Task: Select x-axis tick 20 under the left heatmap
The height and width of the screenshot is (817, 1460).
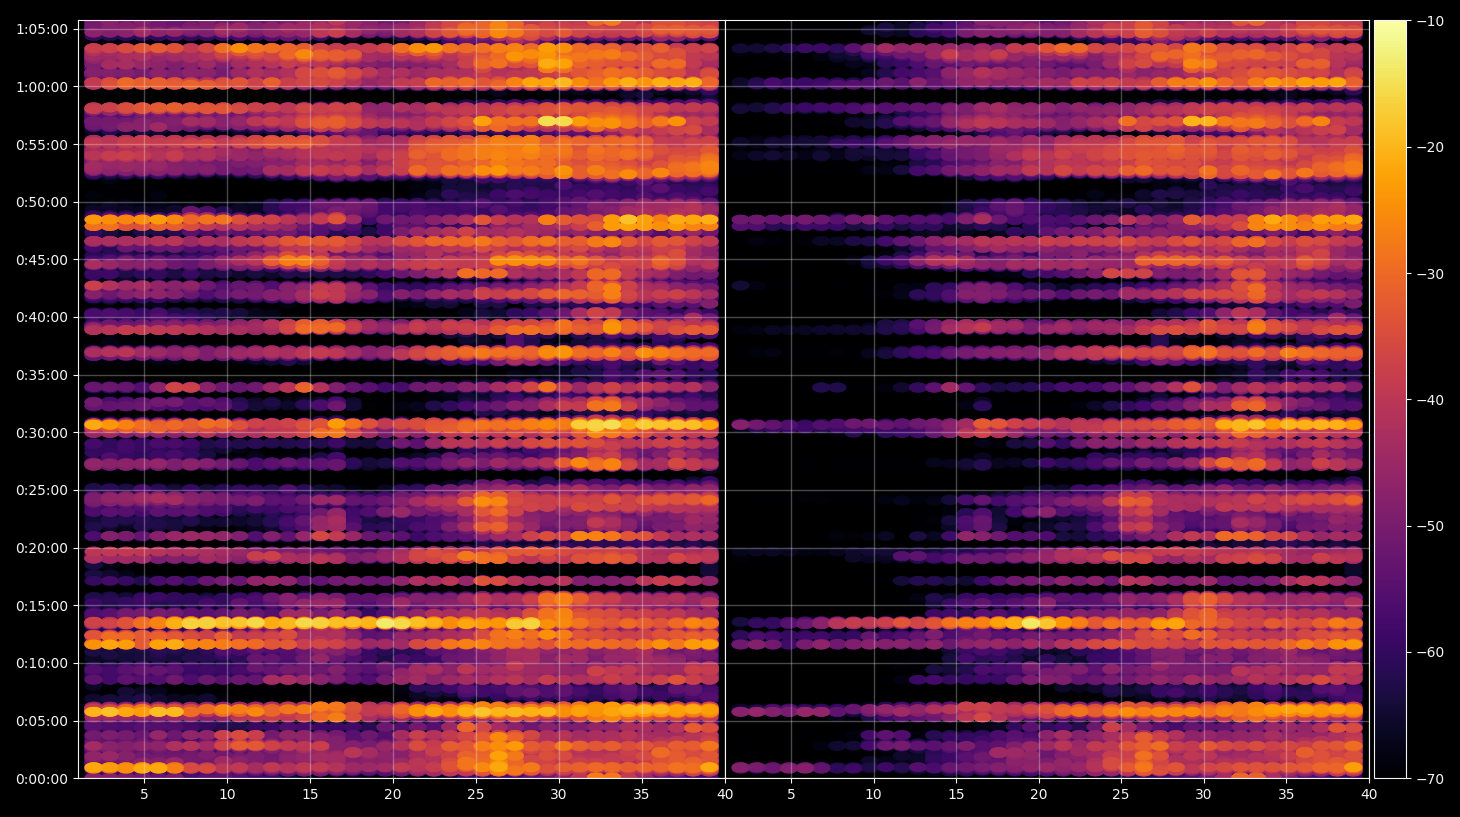Action: tap(393, 794)
